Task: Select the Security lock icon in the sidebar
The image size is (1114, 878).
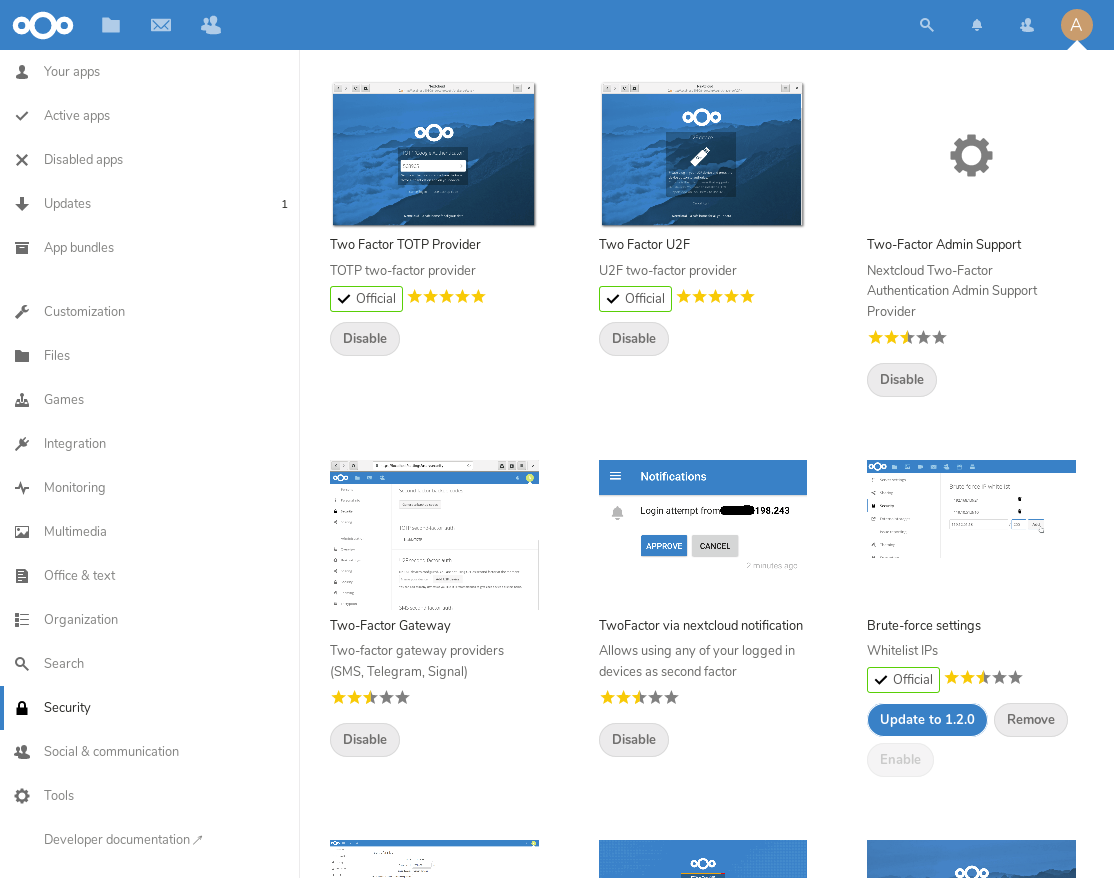Action: [22, 707]
